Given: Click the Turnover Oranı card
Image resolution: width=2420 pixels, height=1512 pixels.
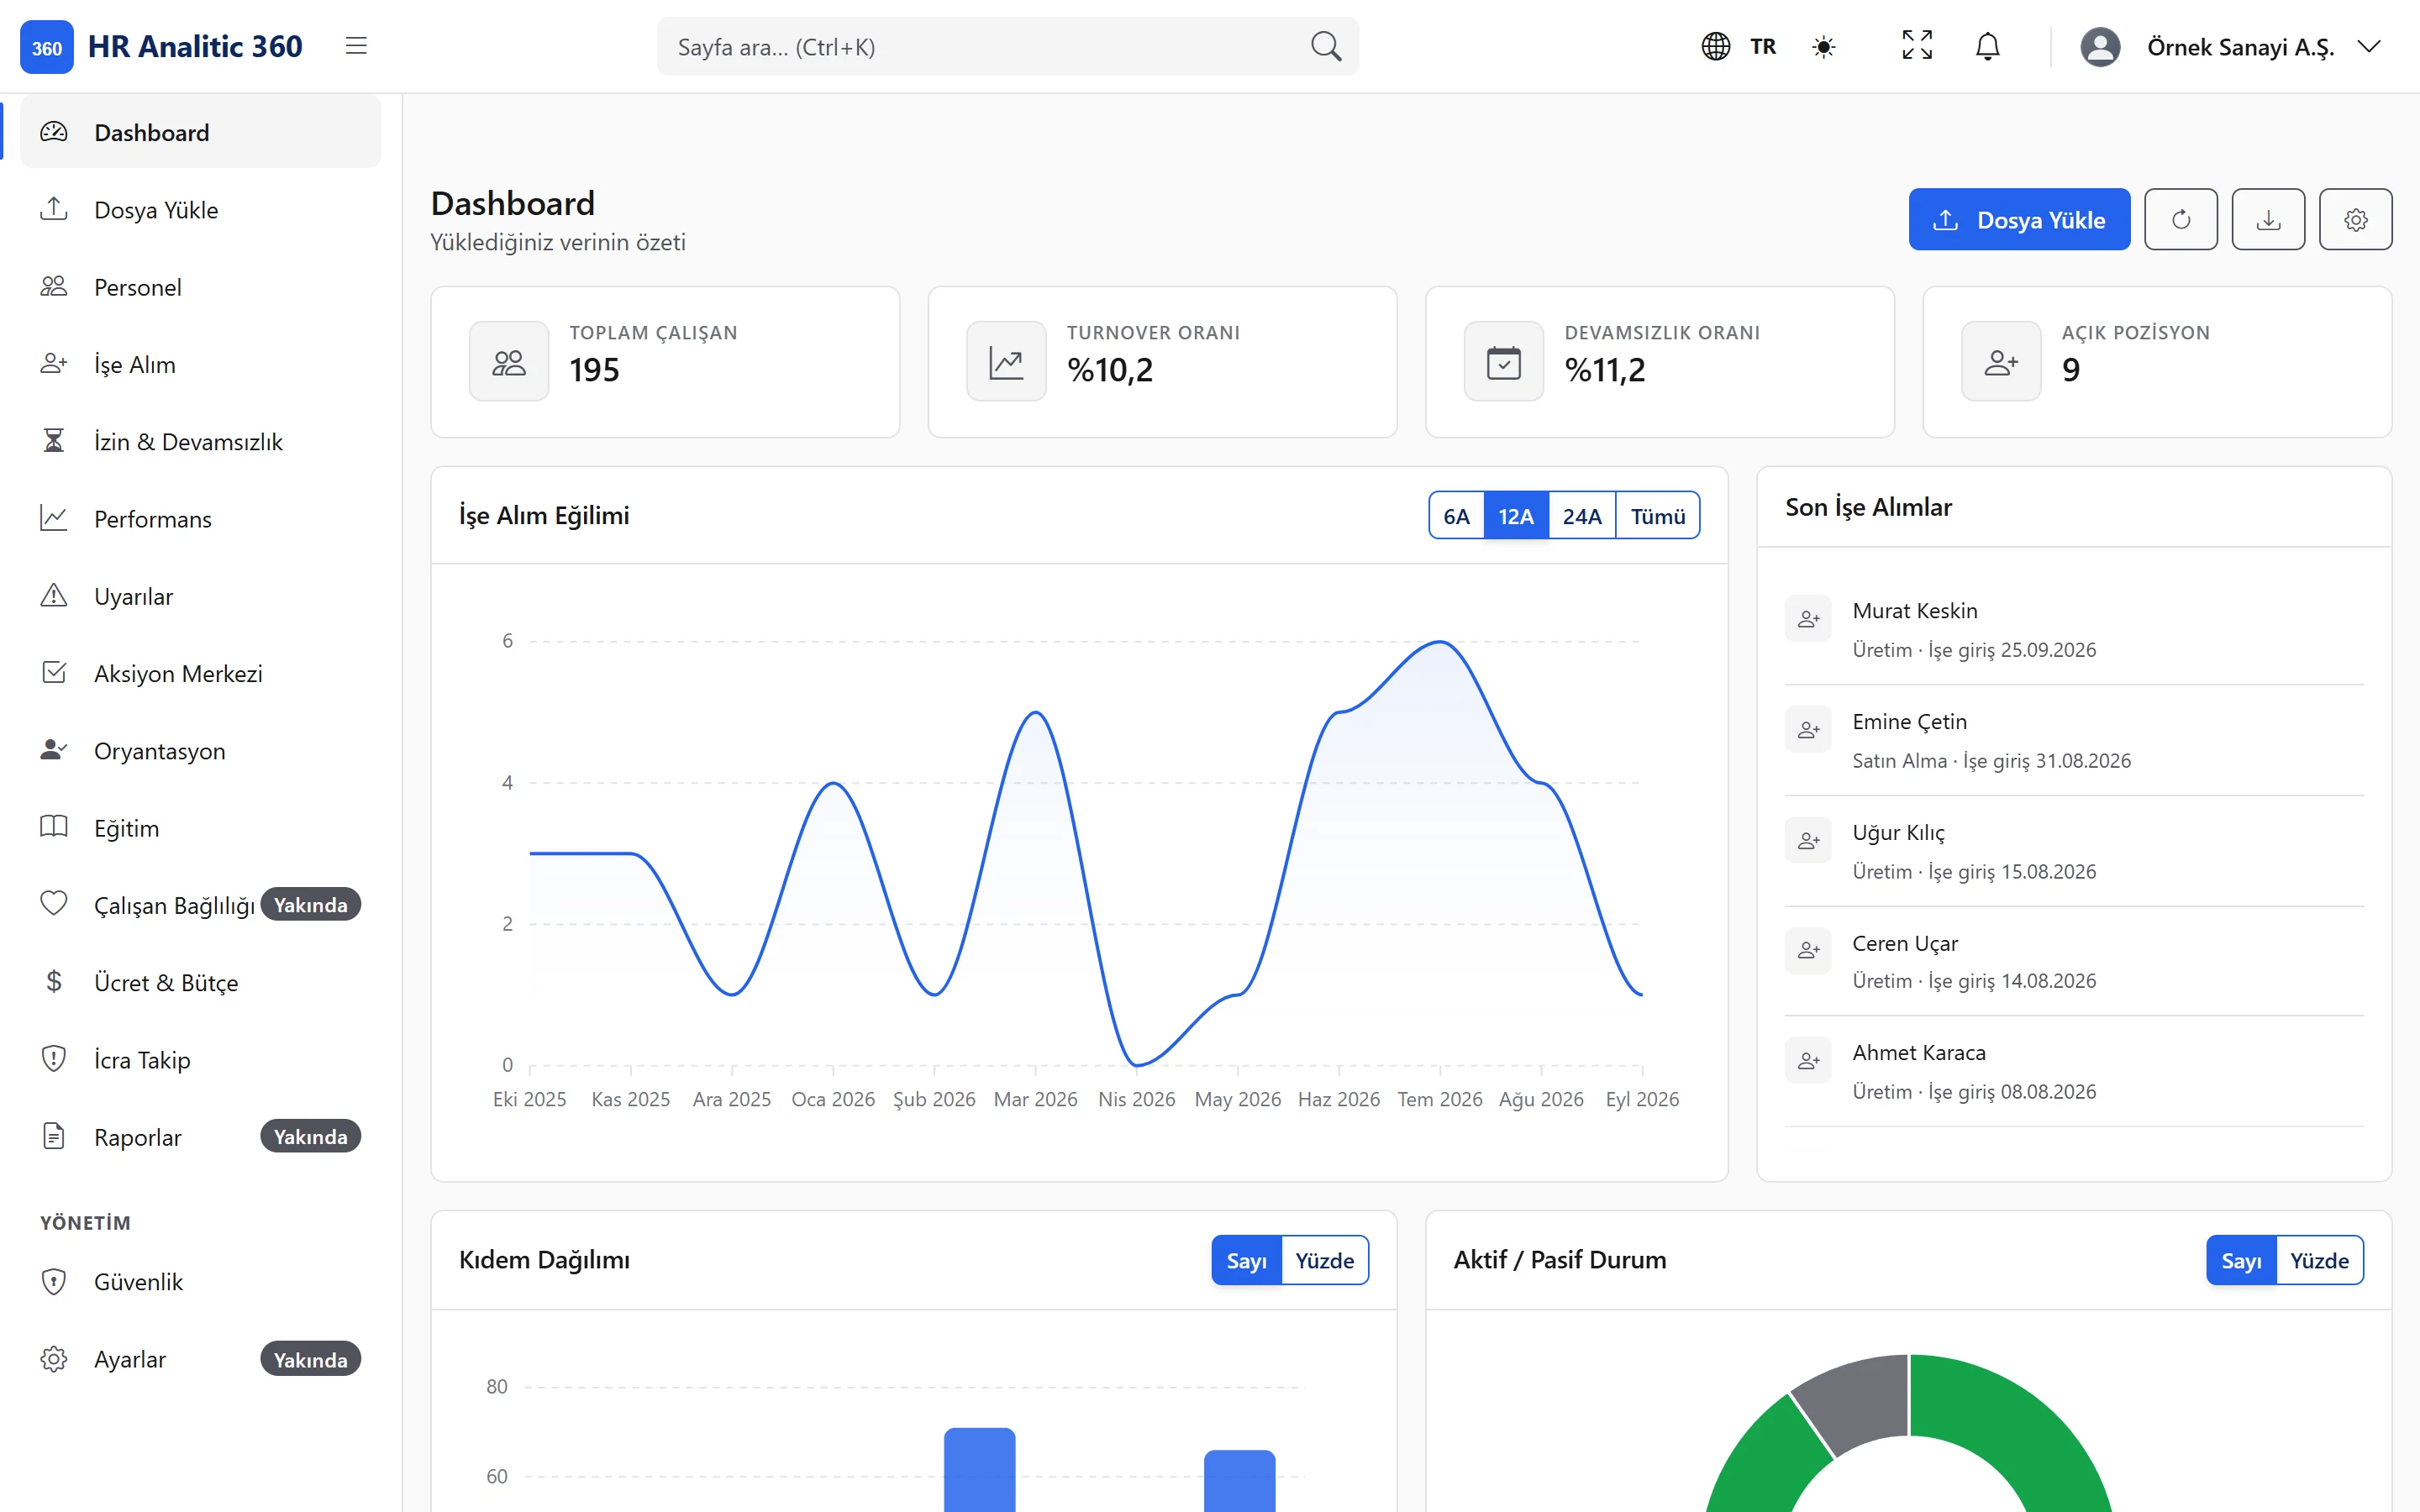Looking at the screenshot, I should 1162,362.
